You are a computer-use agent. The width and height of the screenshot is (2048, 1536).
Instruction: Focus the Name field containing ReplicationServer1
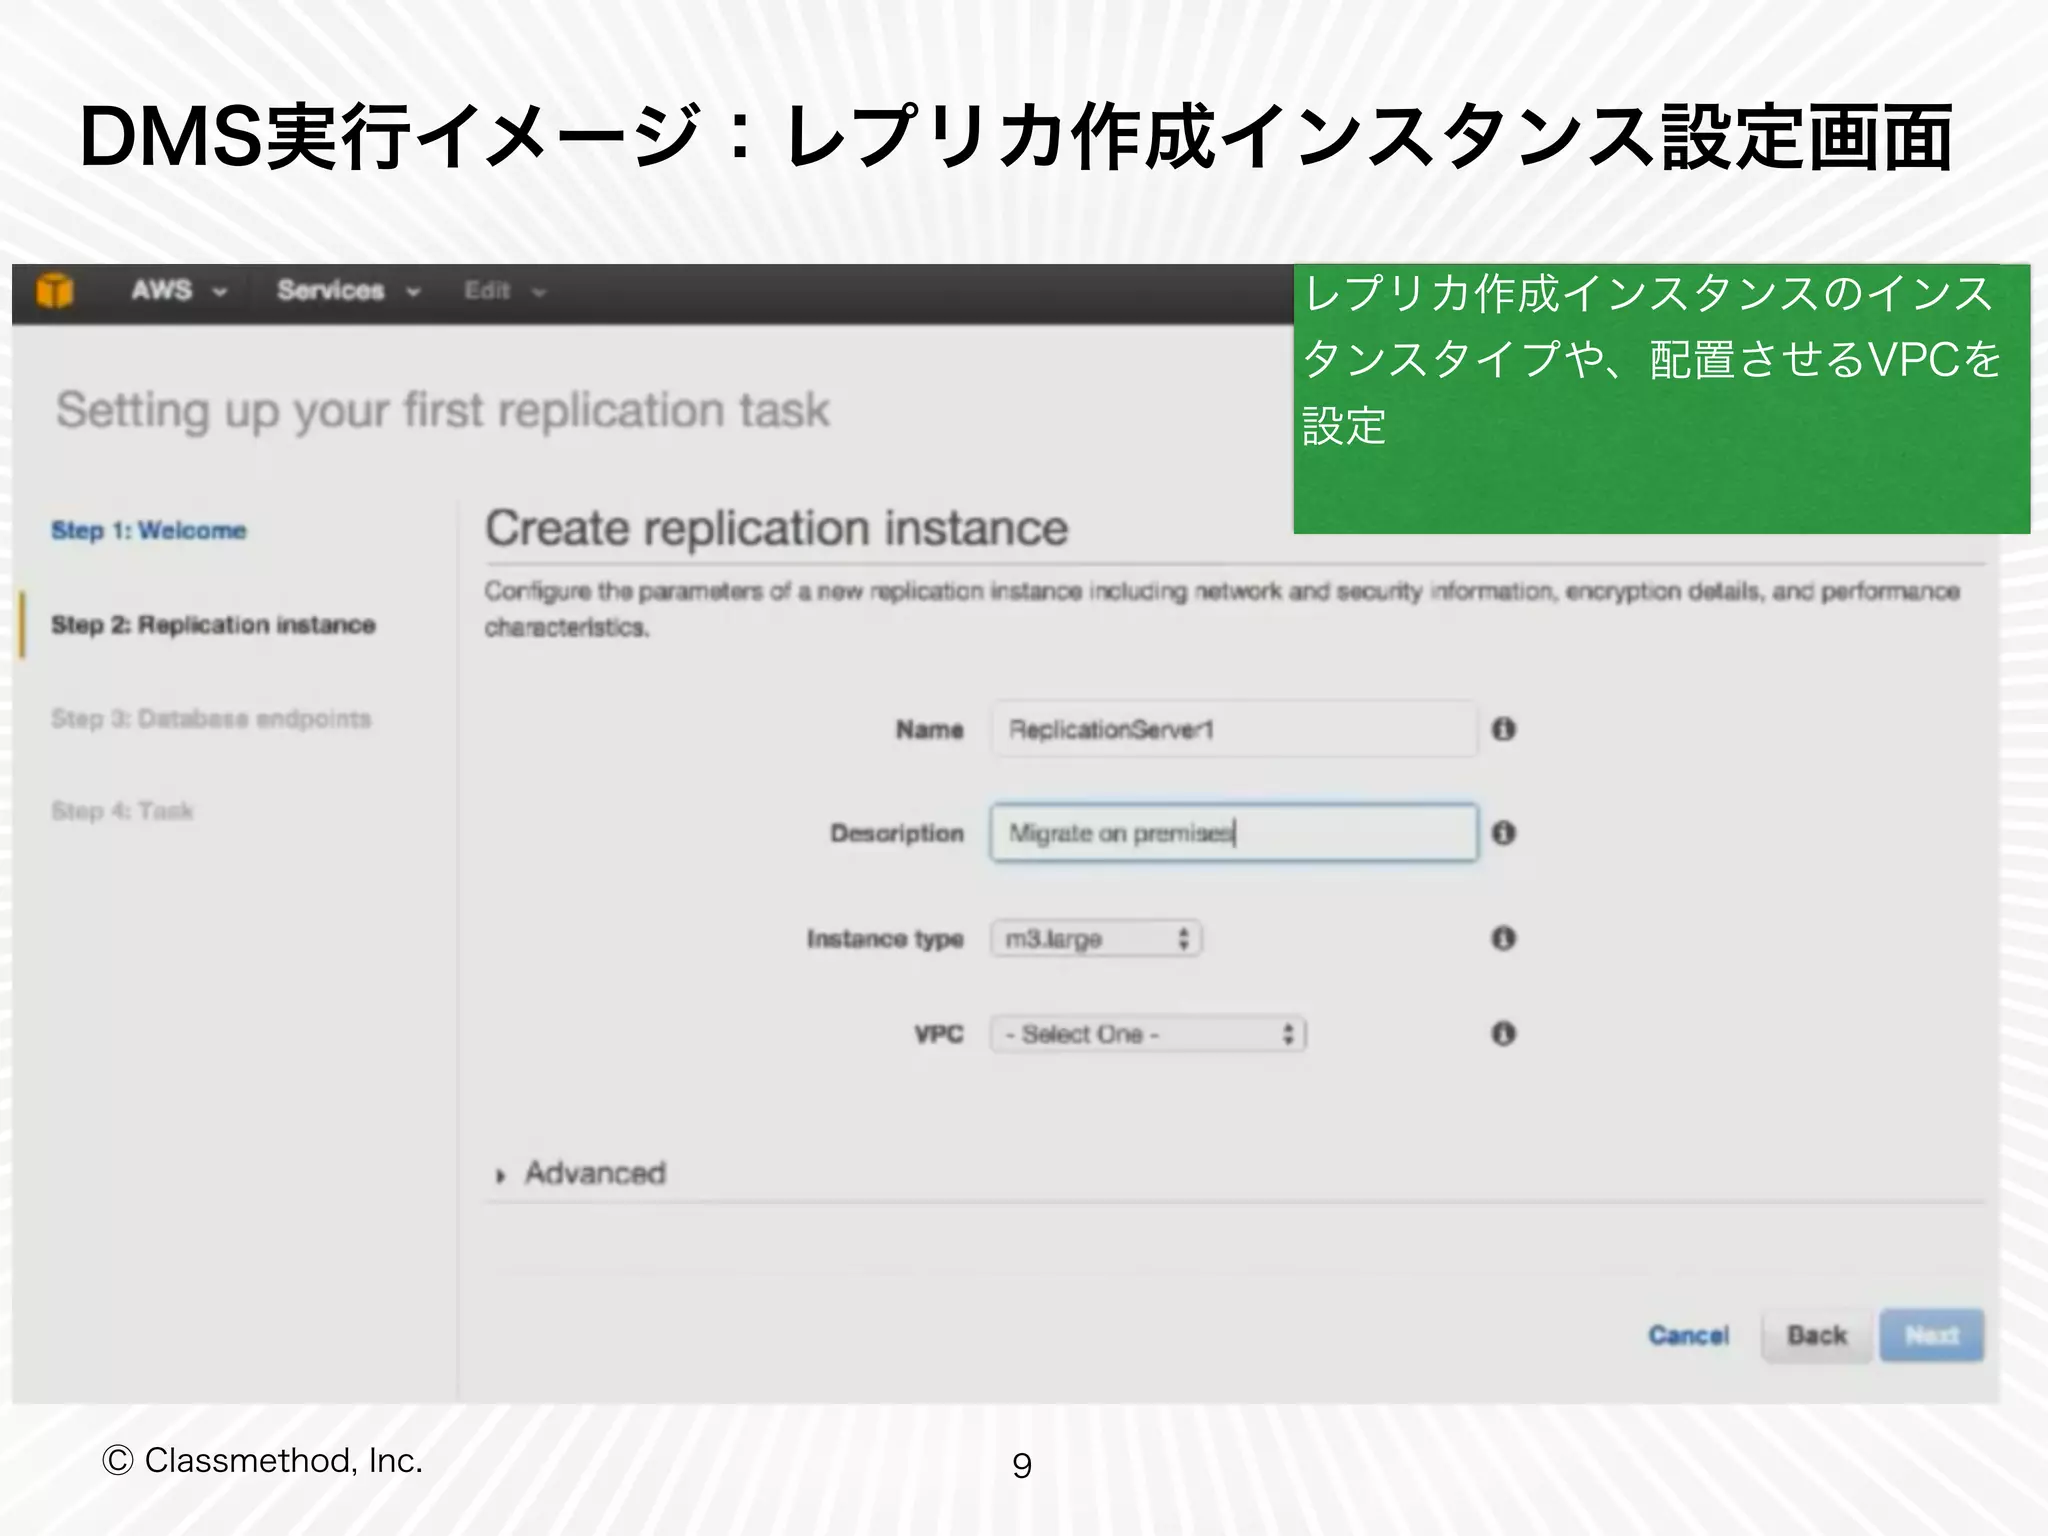point(1233,729)
